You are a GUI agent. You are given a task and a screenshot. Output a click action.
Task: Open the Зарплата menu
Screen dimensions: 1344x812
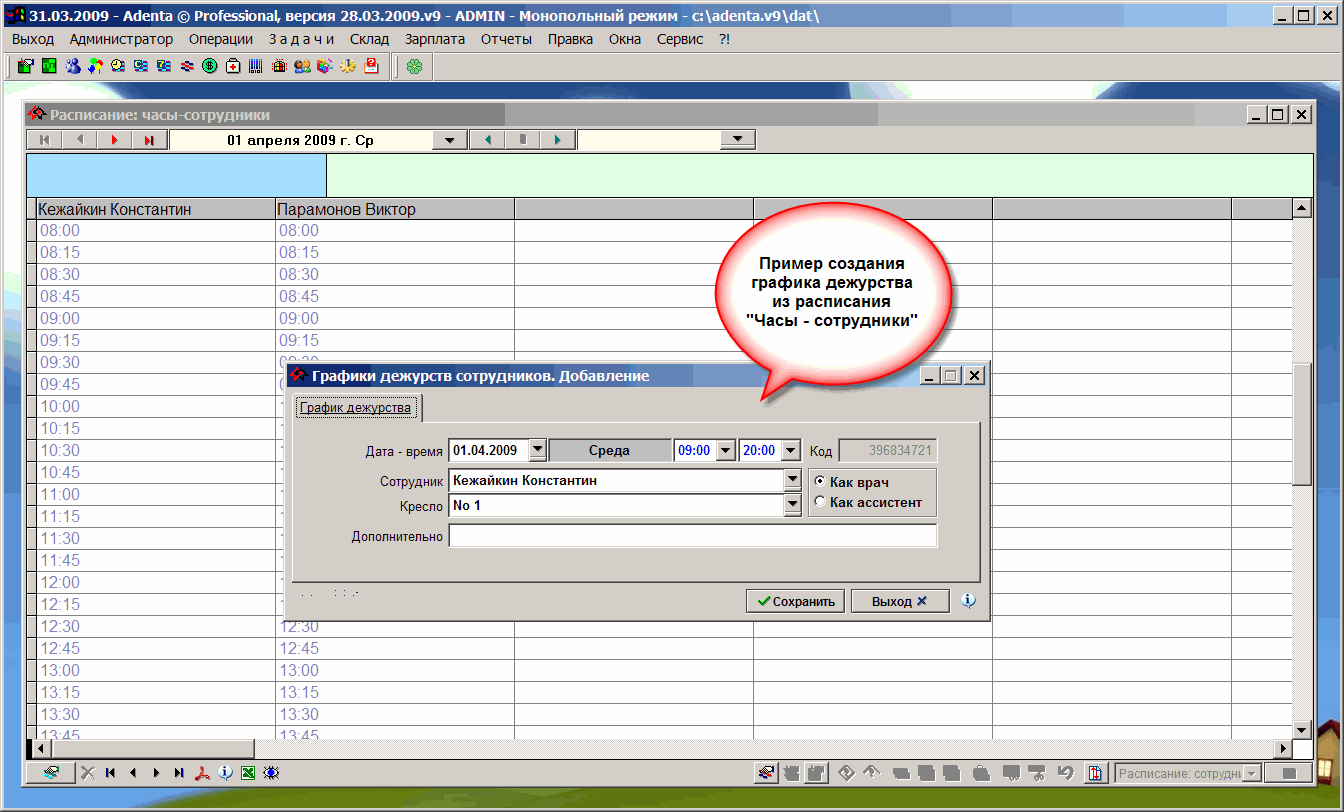434,39
